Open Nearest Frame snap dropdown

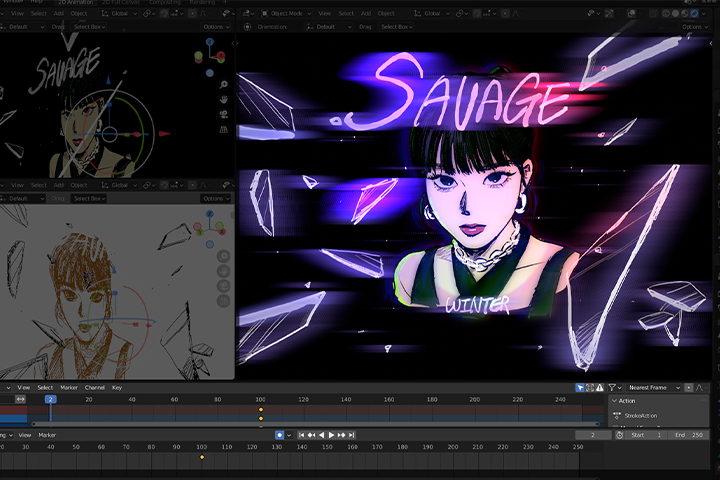coord(654,388)
